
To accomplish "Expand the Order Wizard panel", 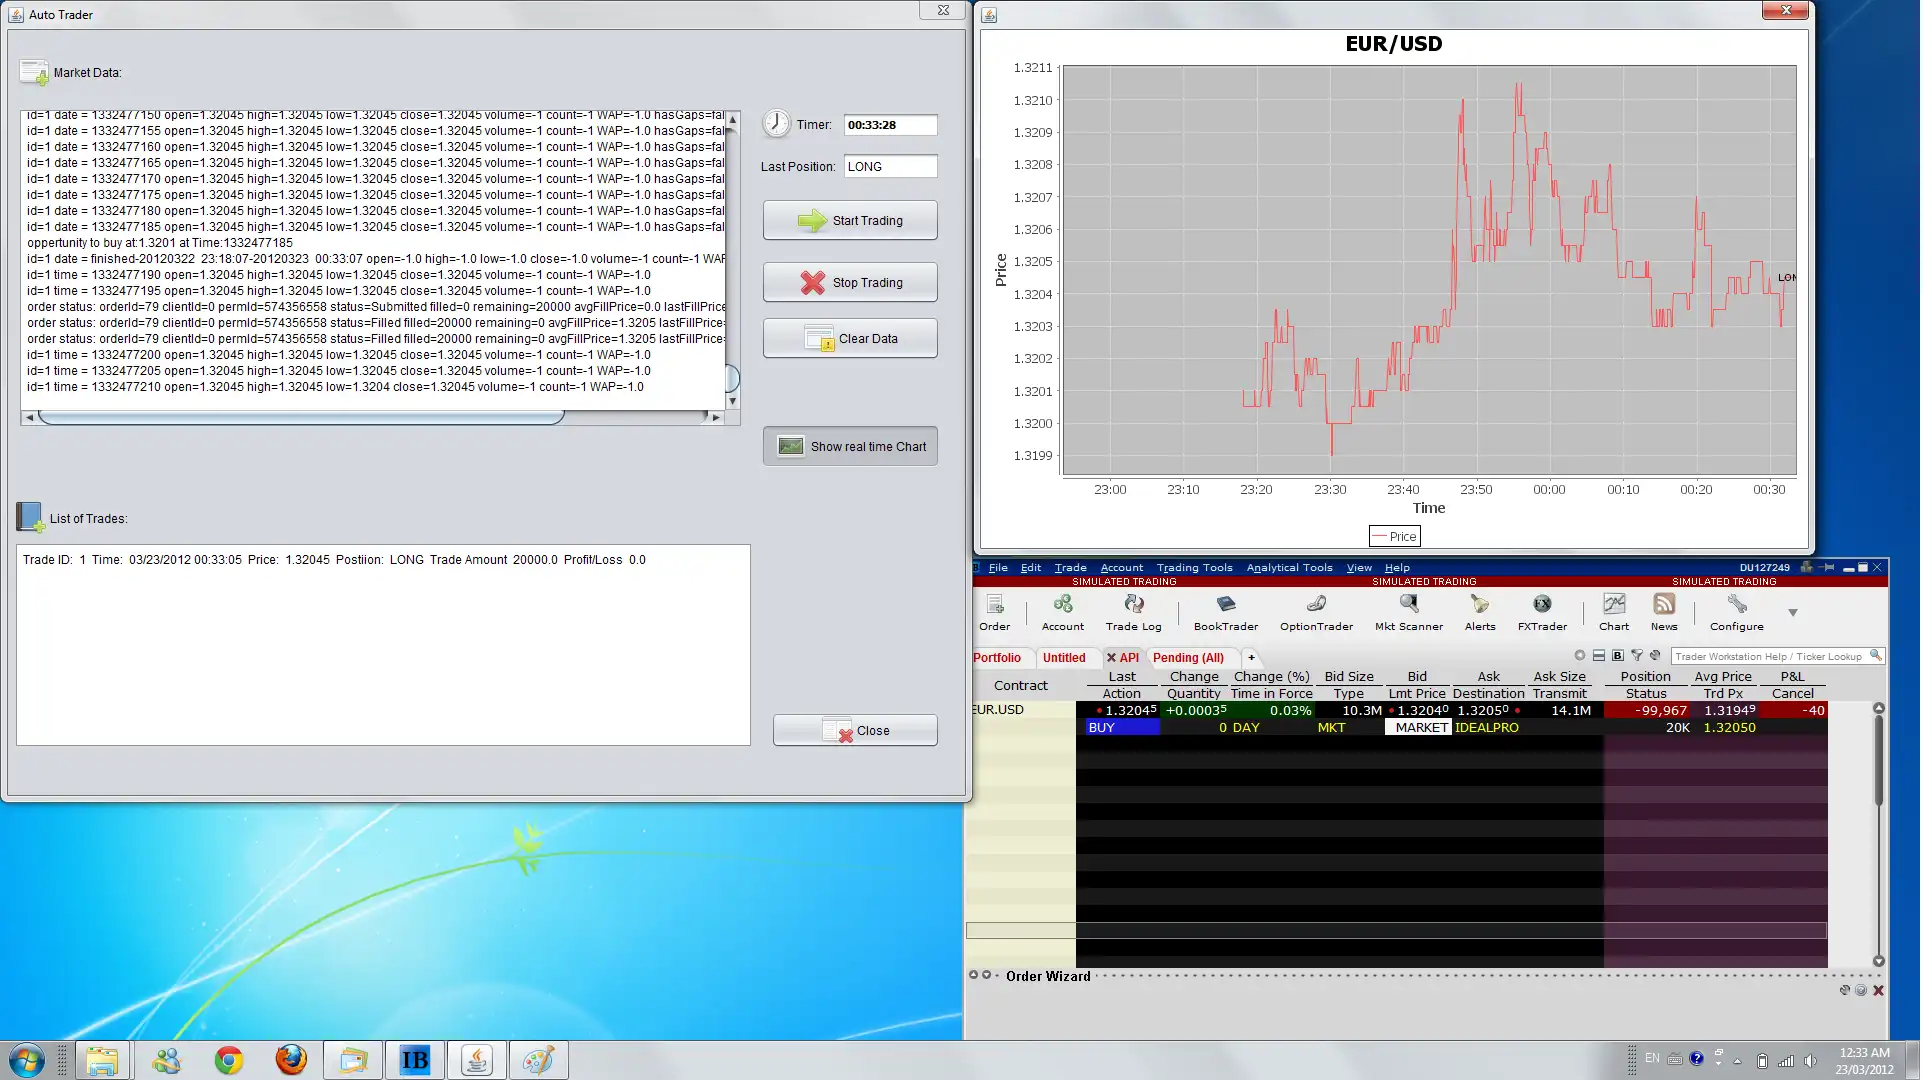I will [x=973, y=976].
